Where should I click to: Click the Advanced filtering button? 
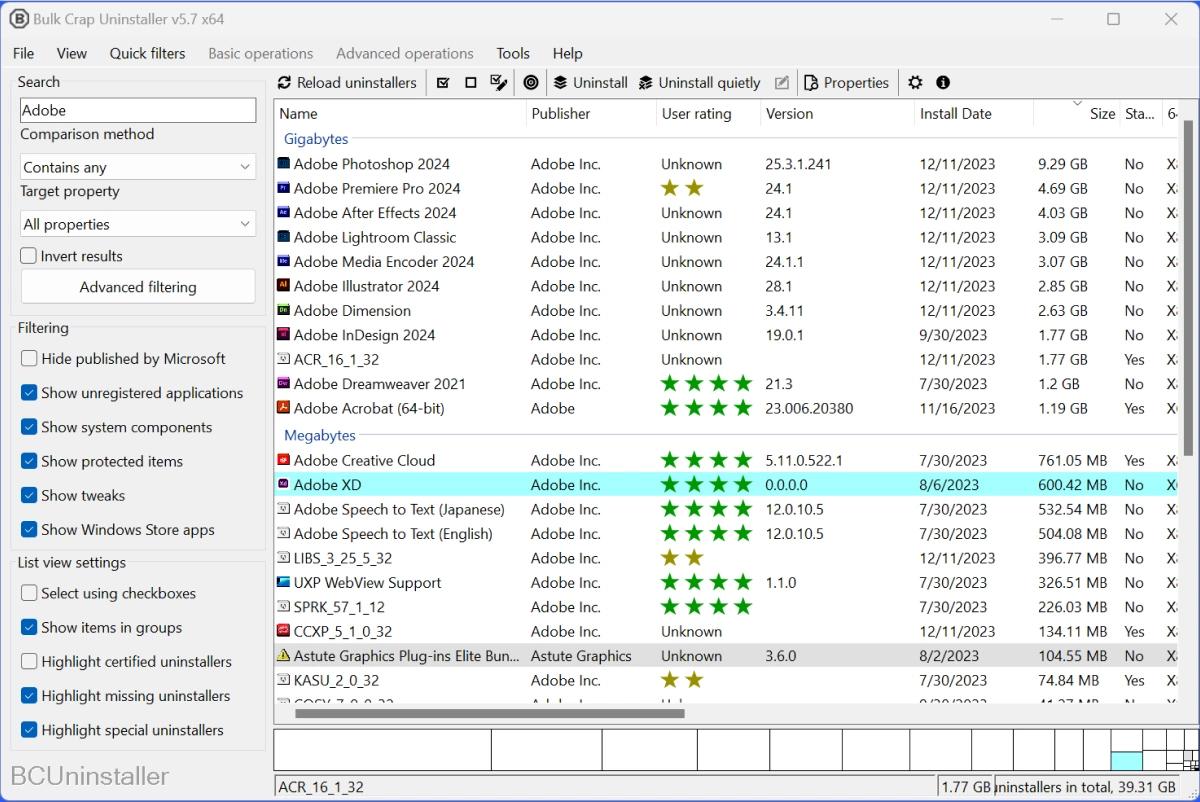[138, 287]
